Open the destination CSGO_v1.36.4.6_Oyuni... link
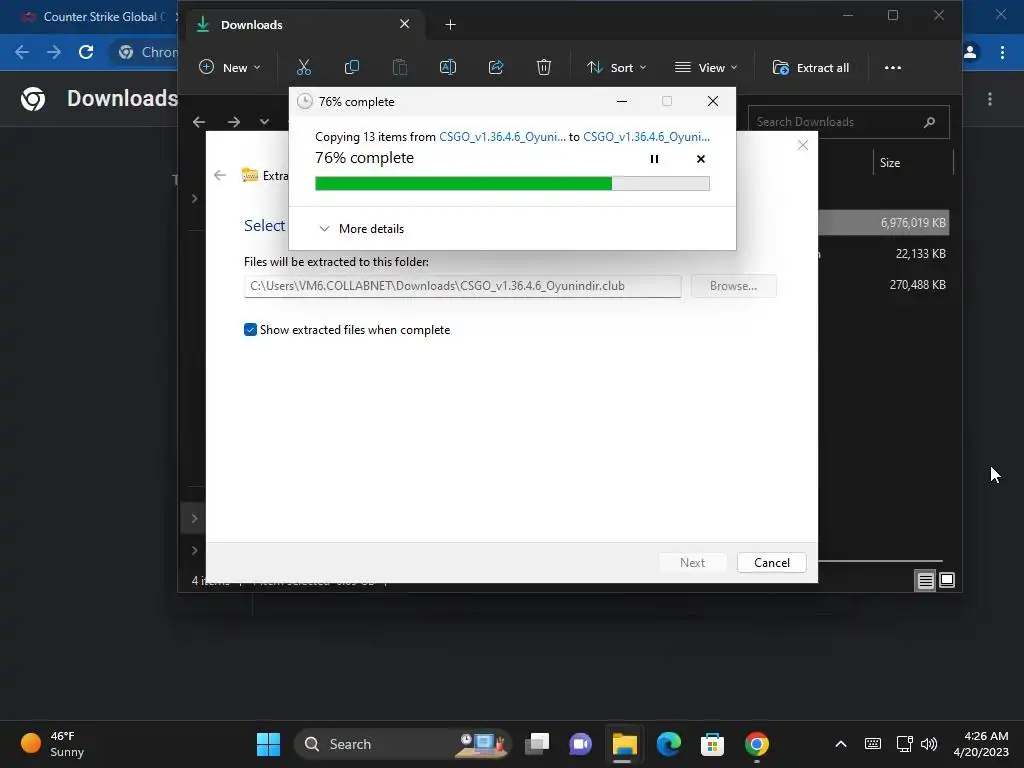 coord(647,136)
